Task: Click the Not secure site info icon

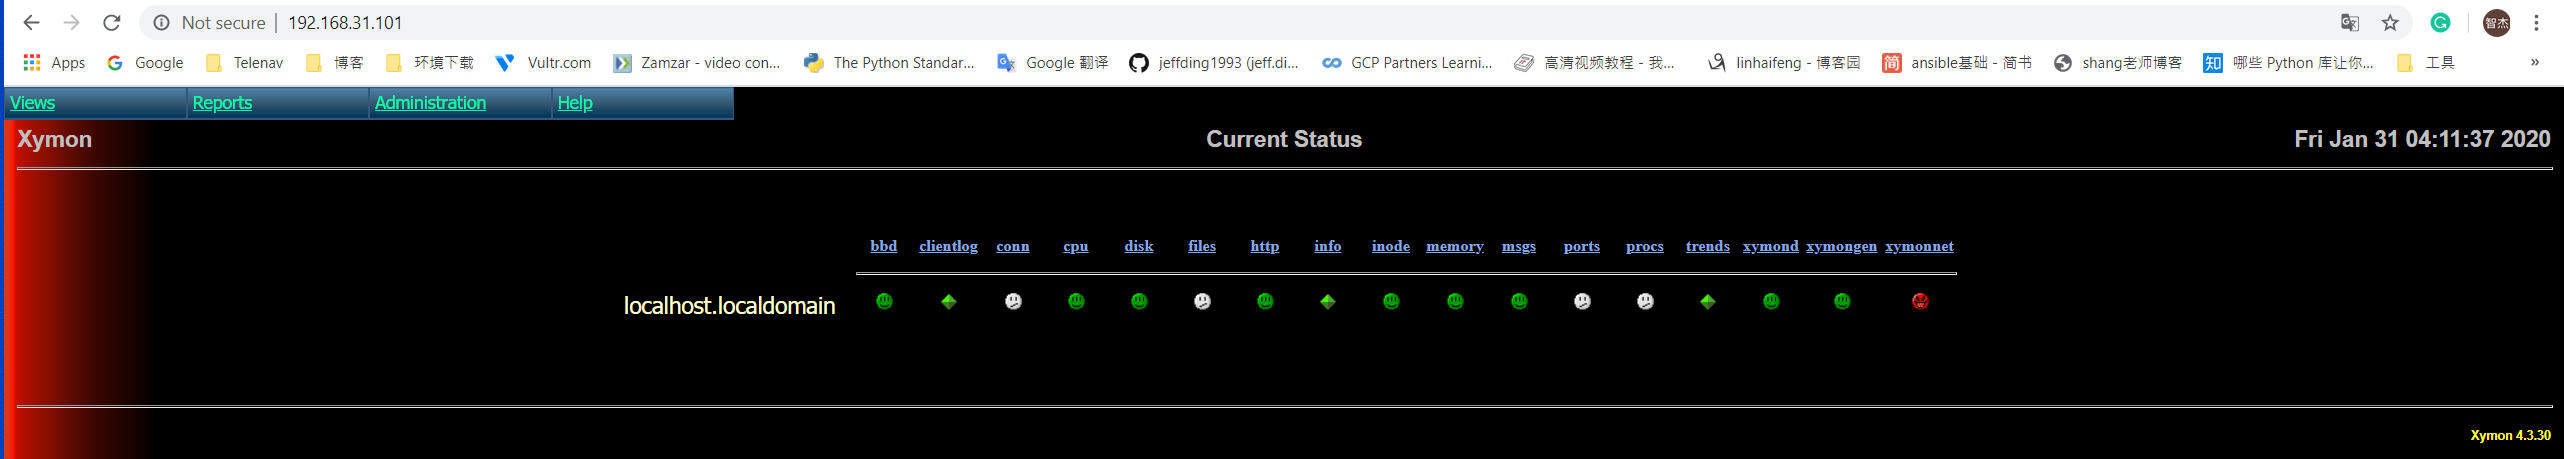Action: (161, 22)
